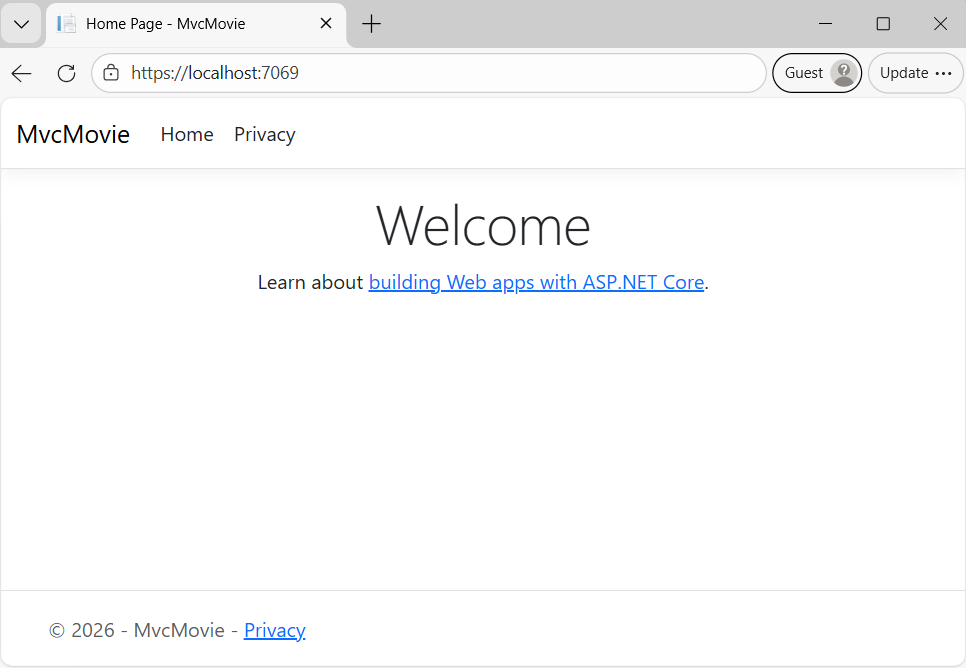Viewport: 966px width, 668px height.
Task: Click the Privacy link in the footer
Action: (274, 630)
